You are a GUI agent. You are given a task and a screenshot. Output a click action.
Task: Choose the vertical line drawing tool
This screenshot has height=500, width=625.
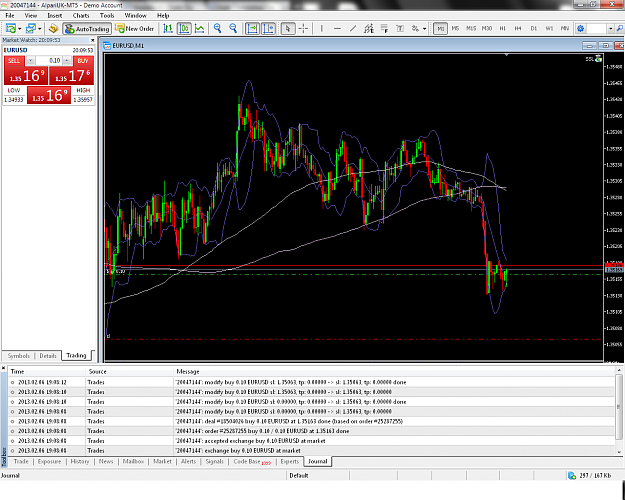[322, 29]
